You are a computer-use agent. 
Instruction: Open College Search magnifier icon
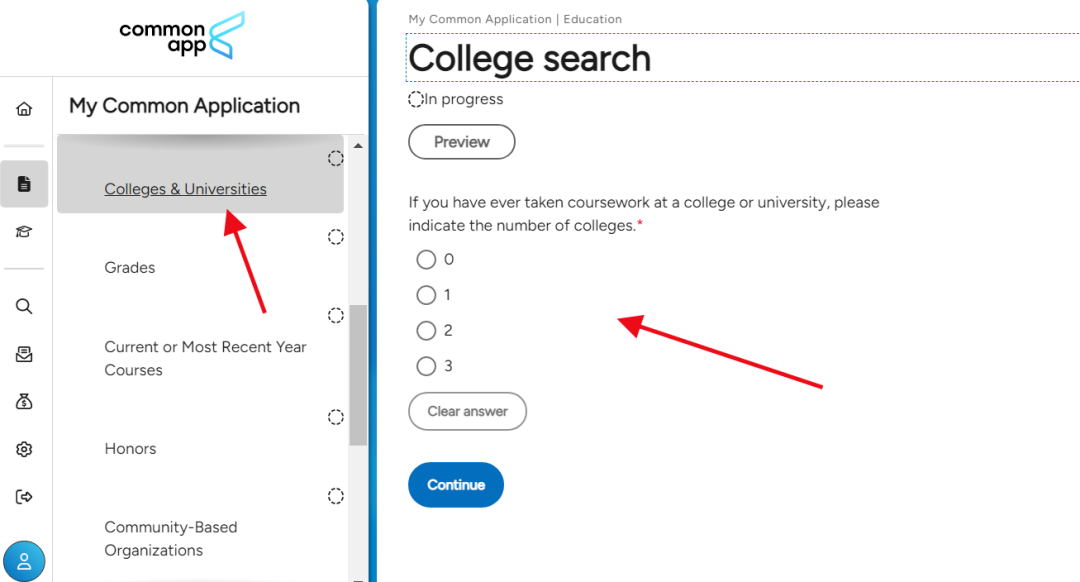point(24,307)
